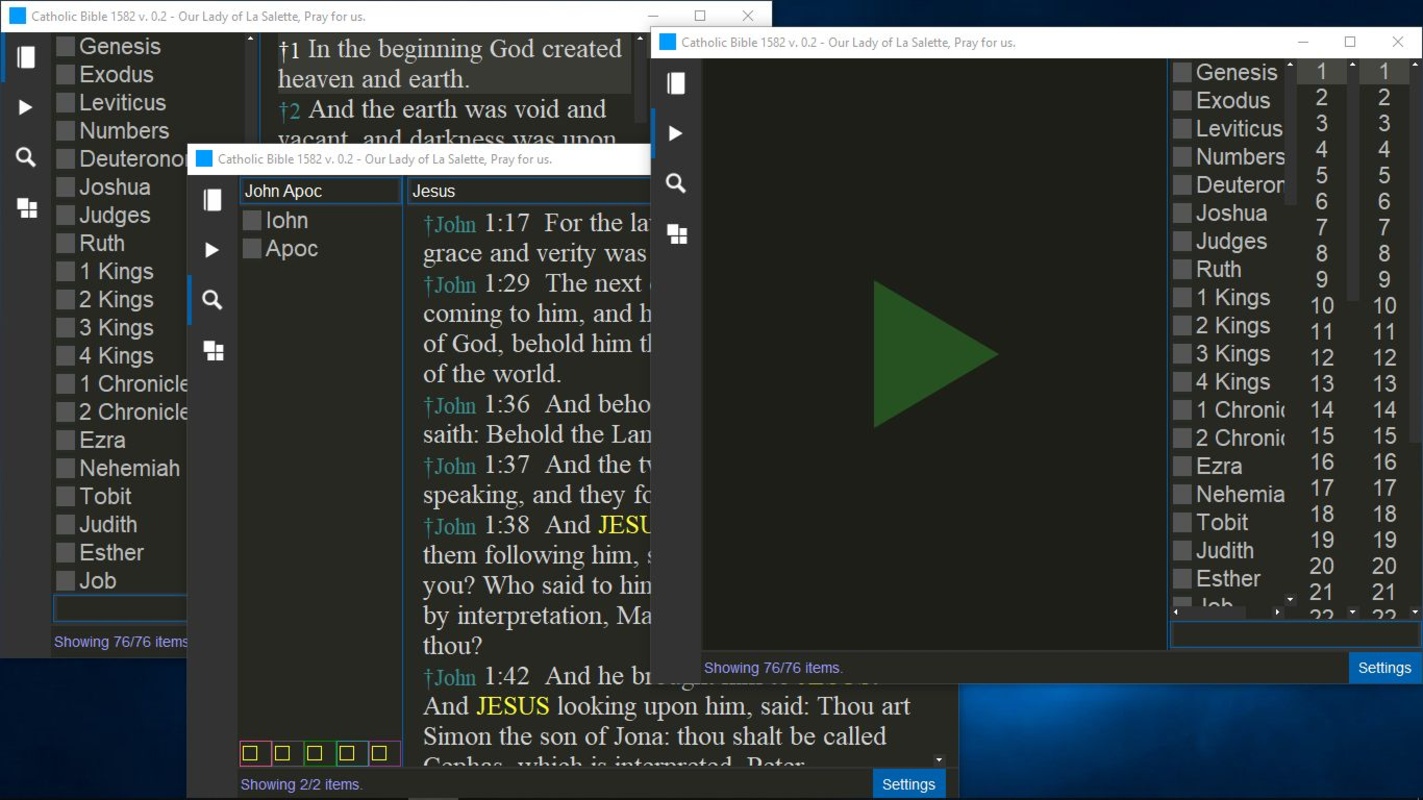This screenshot has width=1423, height=800.
Task: Open the book icon in the playback window sidebar
Action: (676, 84)
